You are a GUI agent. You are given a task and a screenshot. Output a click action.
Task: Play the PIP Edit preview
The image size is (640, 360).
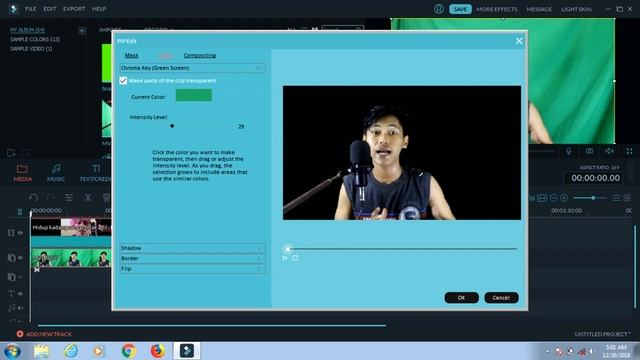tap(285, 258)
